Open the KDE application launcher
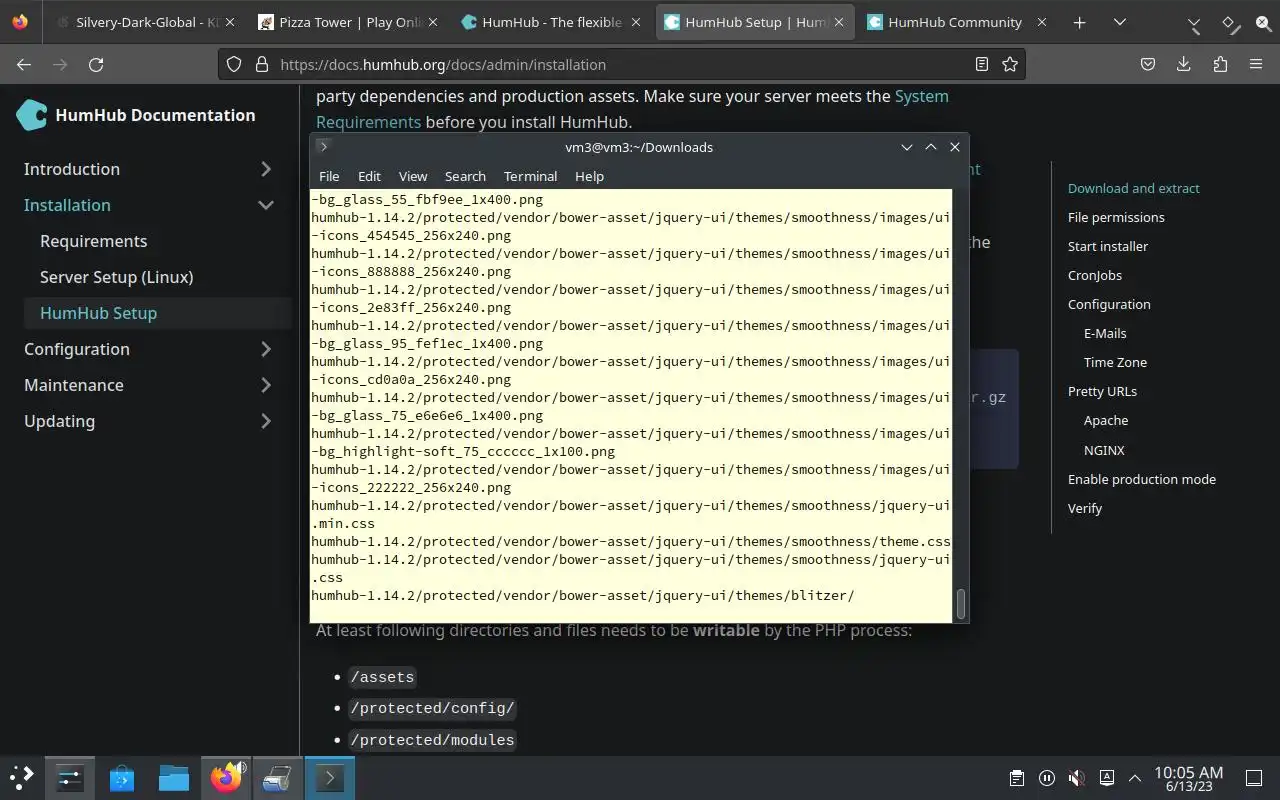 (x=22, y=777)
